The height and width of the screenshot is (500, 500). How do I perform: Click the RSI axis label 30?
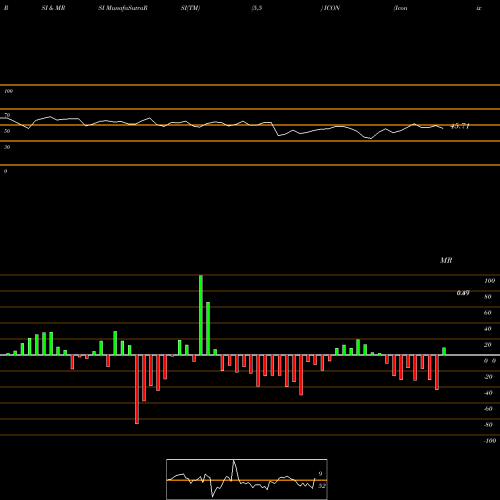click(x=7, y=147)
